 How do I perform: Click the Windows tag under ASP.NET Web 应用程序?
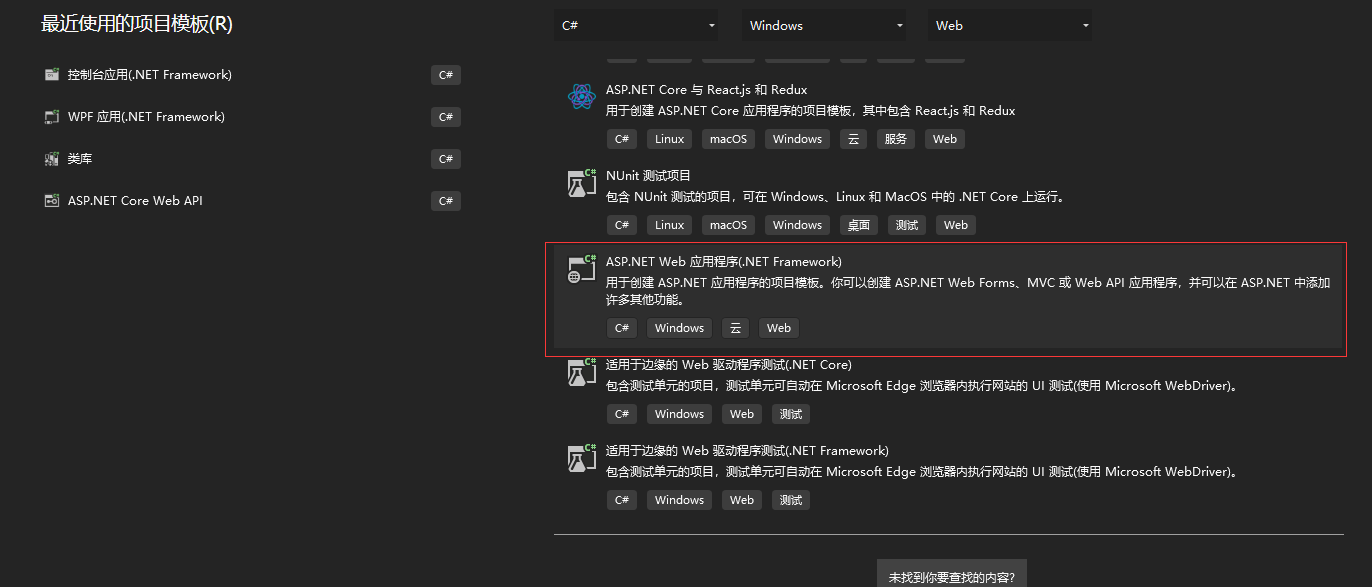[x=680, y=328]
